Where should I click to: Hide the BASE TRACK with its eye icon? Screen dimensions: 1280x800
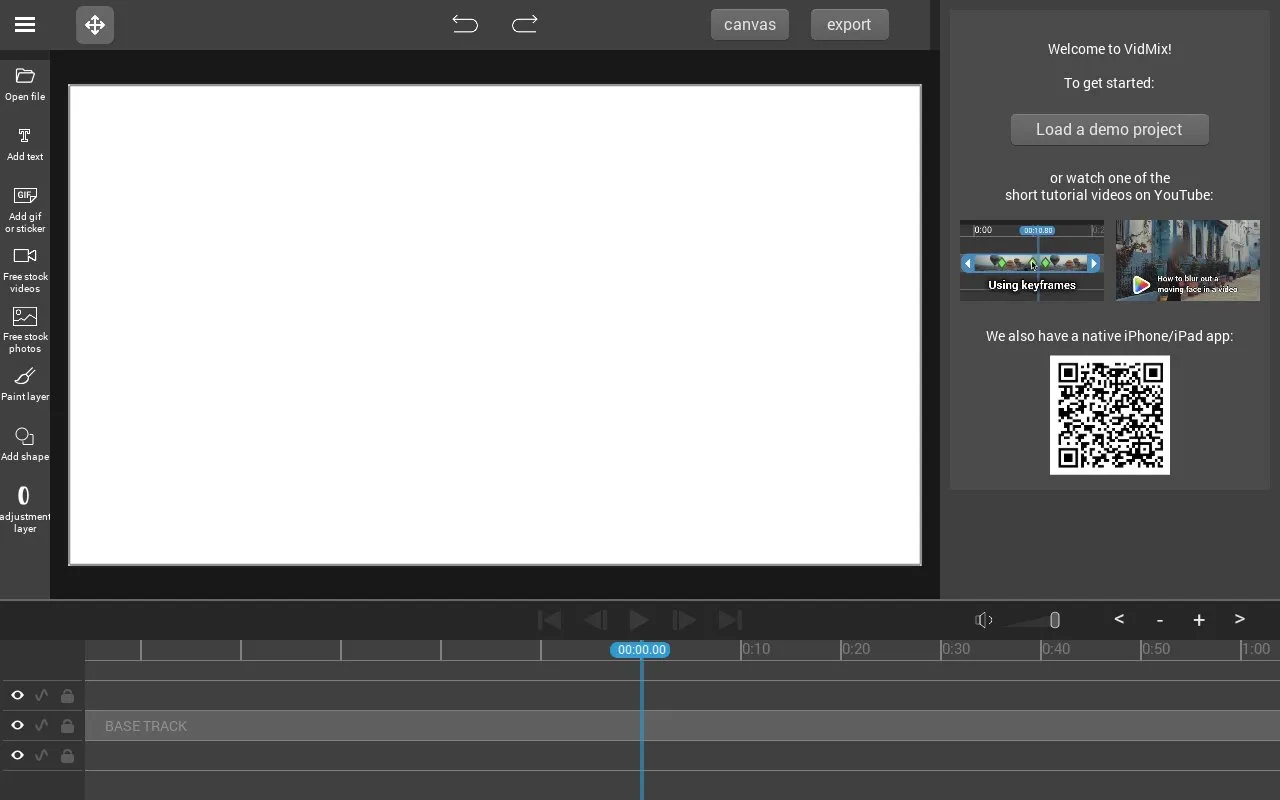pos(17,725)
